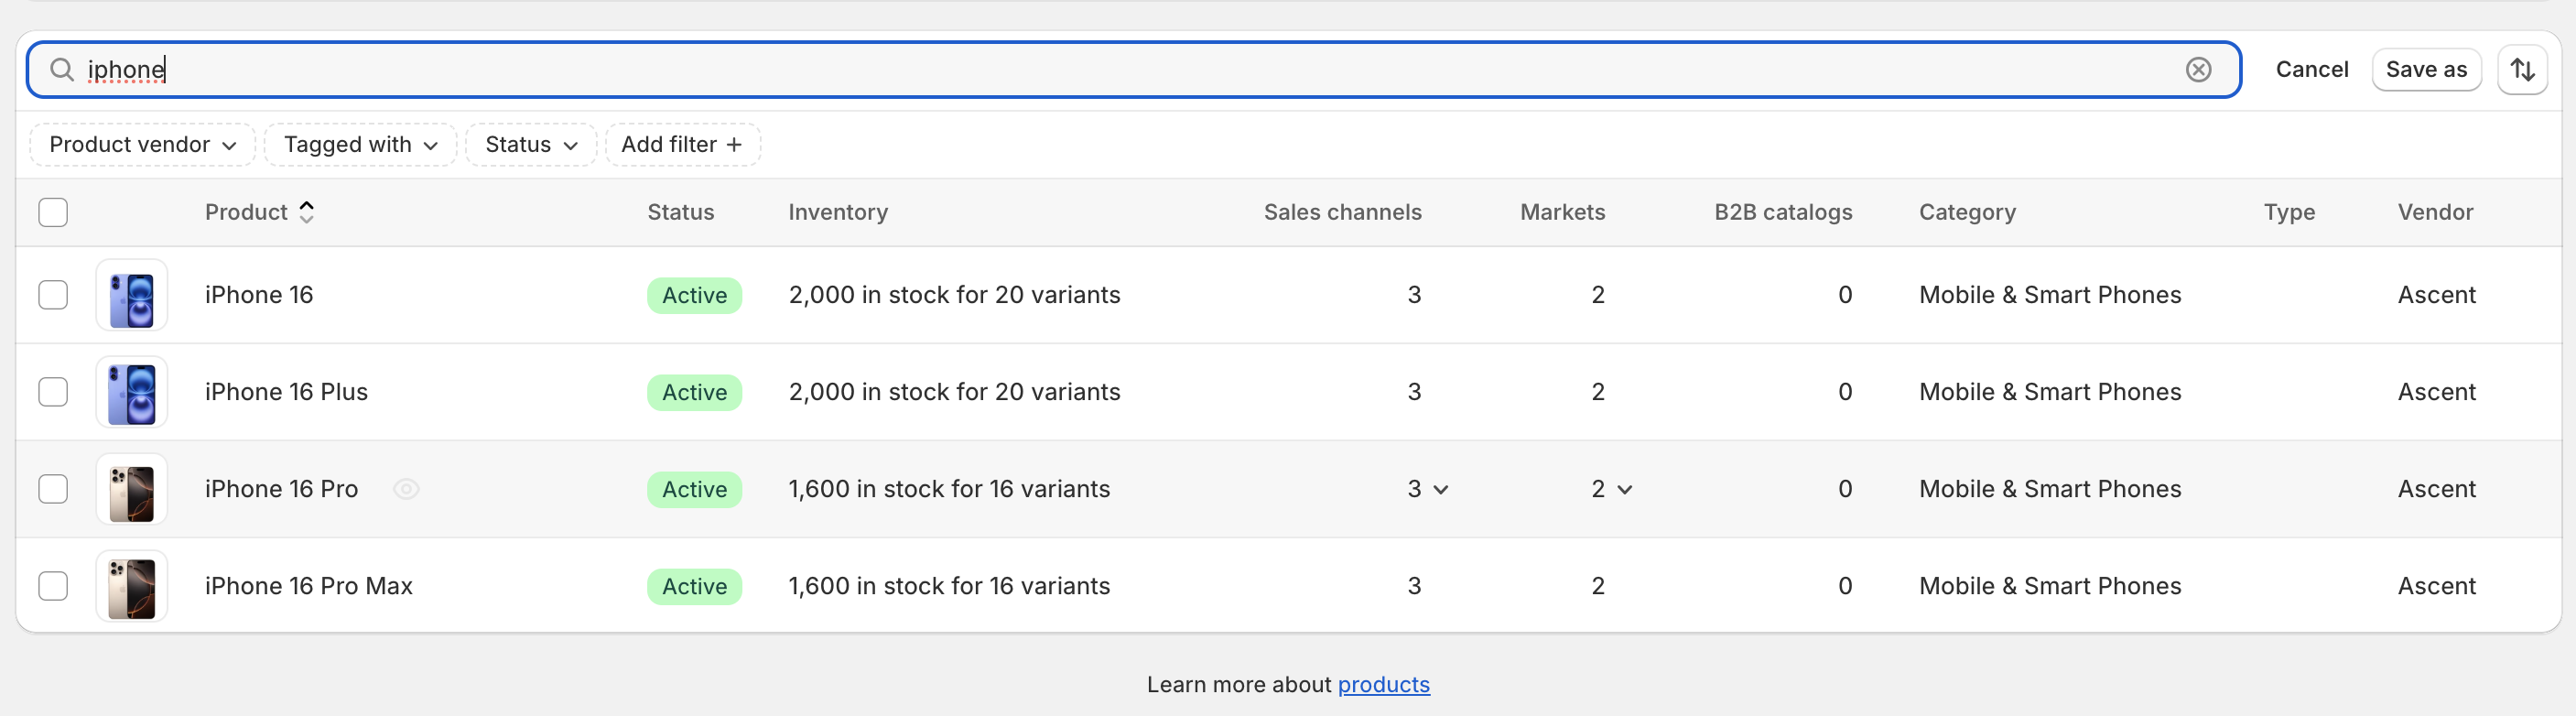This screenshot has height=716, width=2576.
Task: Open the iPhone 16 Pro Max thumbnail
Action: coord(132,586)
